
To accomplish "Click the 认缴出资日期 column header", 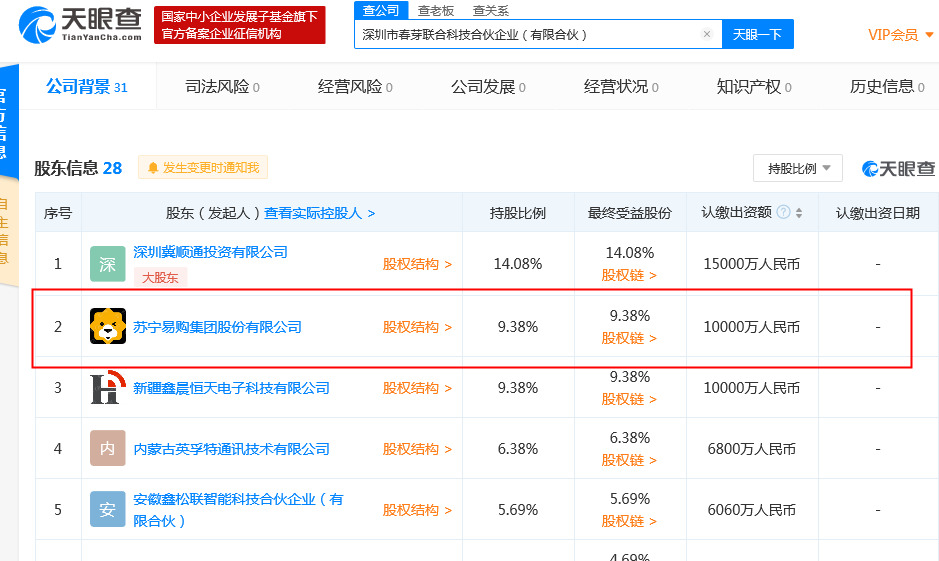I will tap(877, 213).
